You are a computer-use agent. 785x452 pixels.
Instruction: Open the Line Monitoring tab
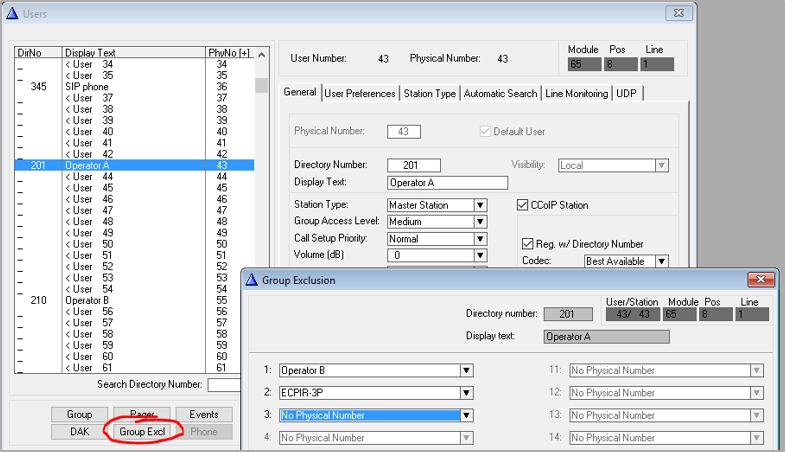[x=576, y=94]
